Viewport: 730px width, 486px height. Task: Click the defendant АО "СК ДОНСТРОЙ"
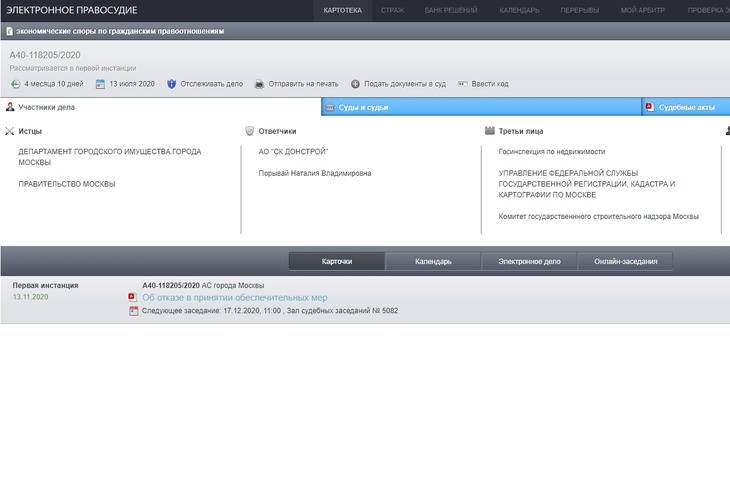[293, 152]
